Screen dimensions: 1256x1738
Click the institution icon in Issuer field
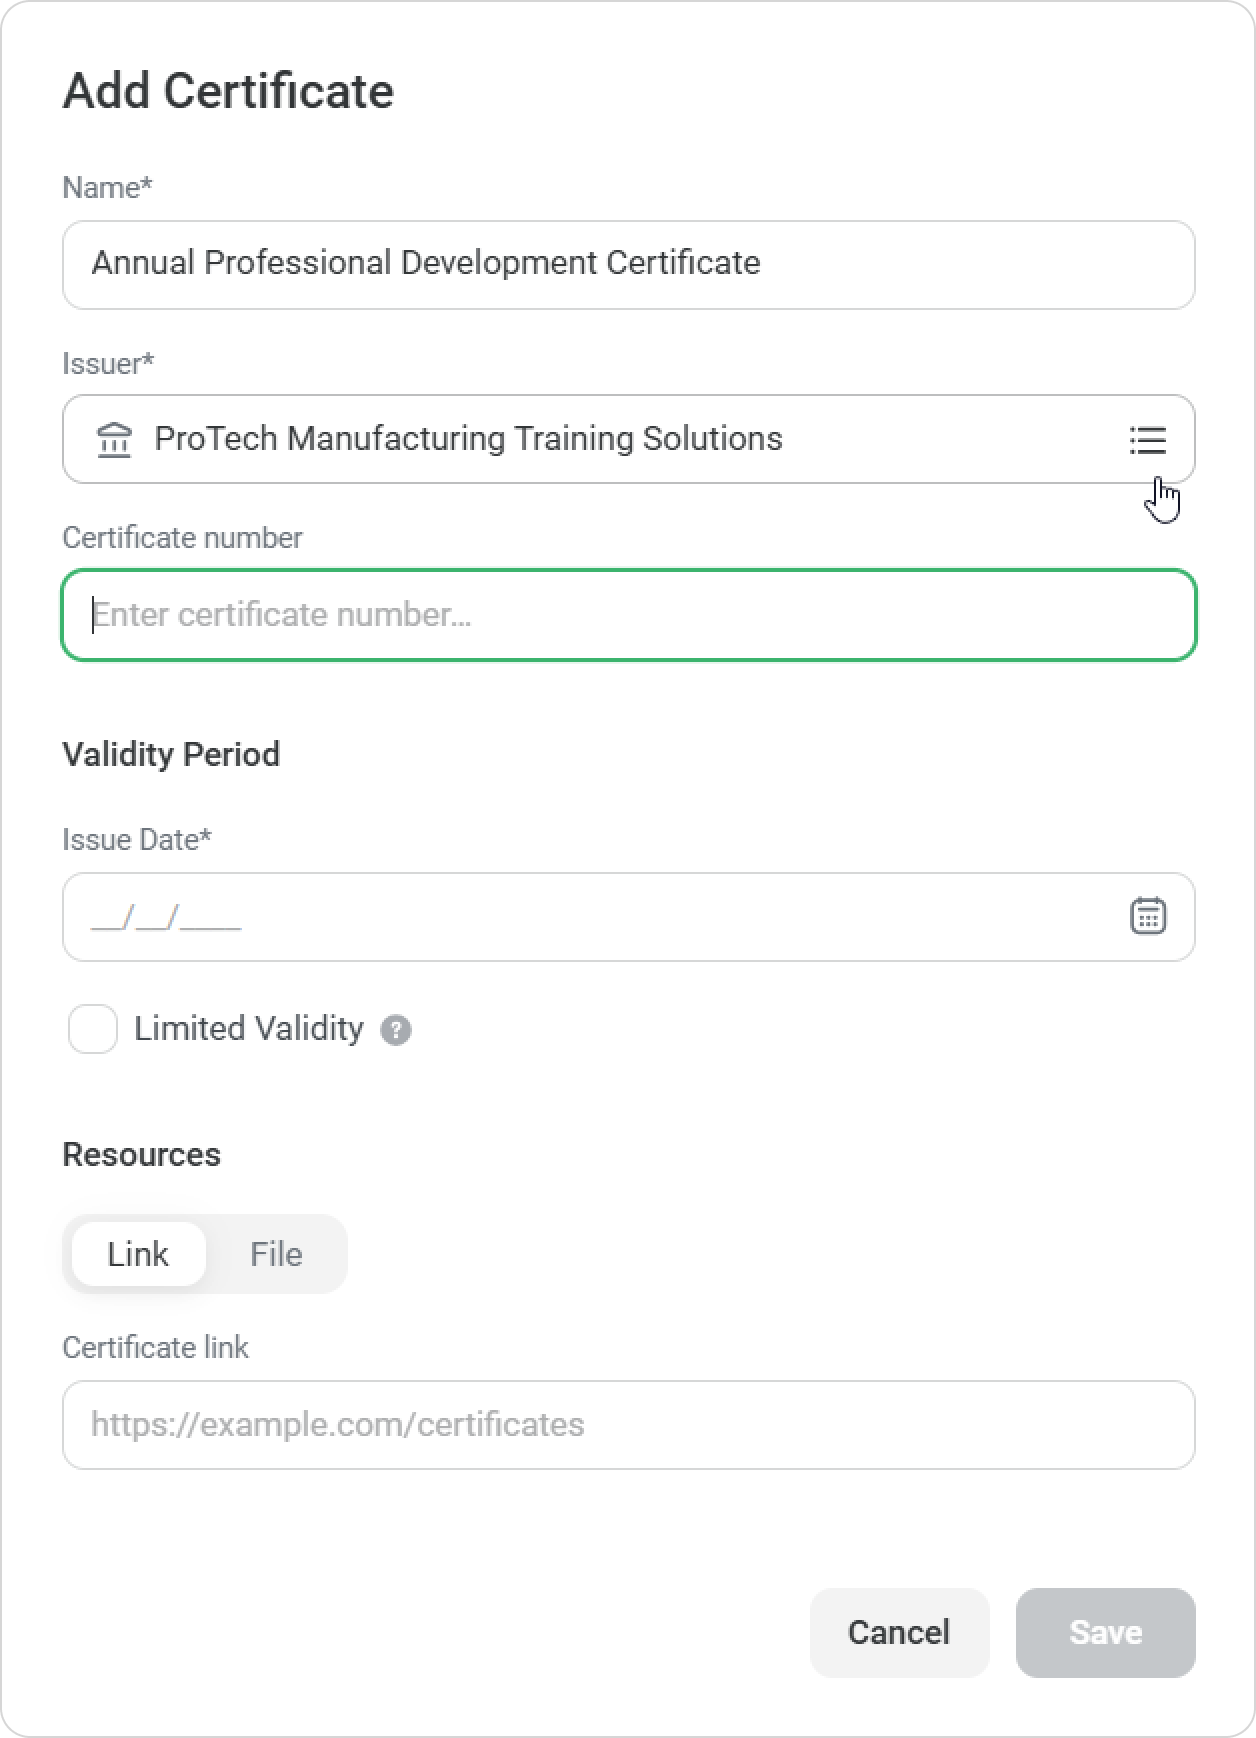click(115, 440)
